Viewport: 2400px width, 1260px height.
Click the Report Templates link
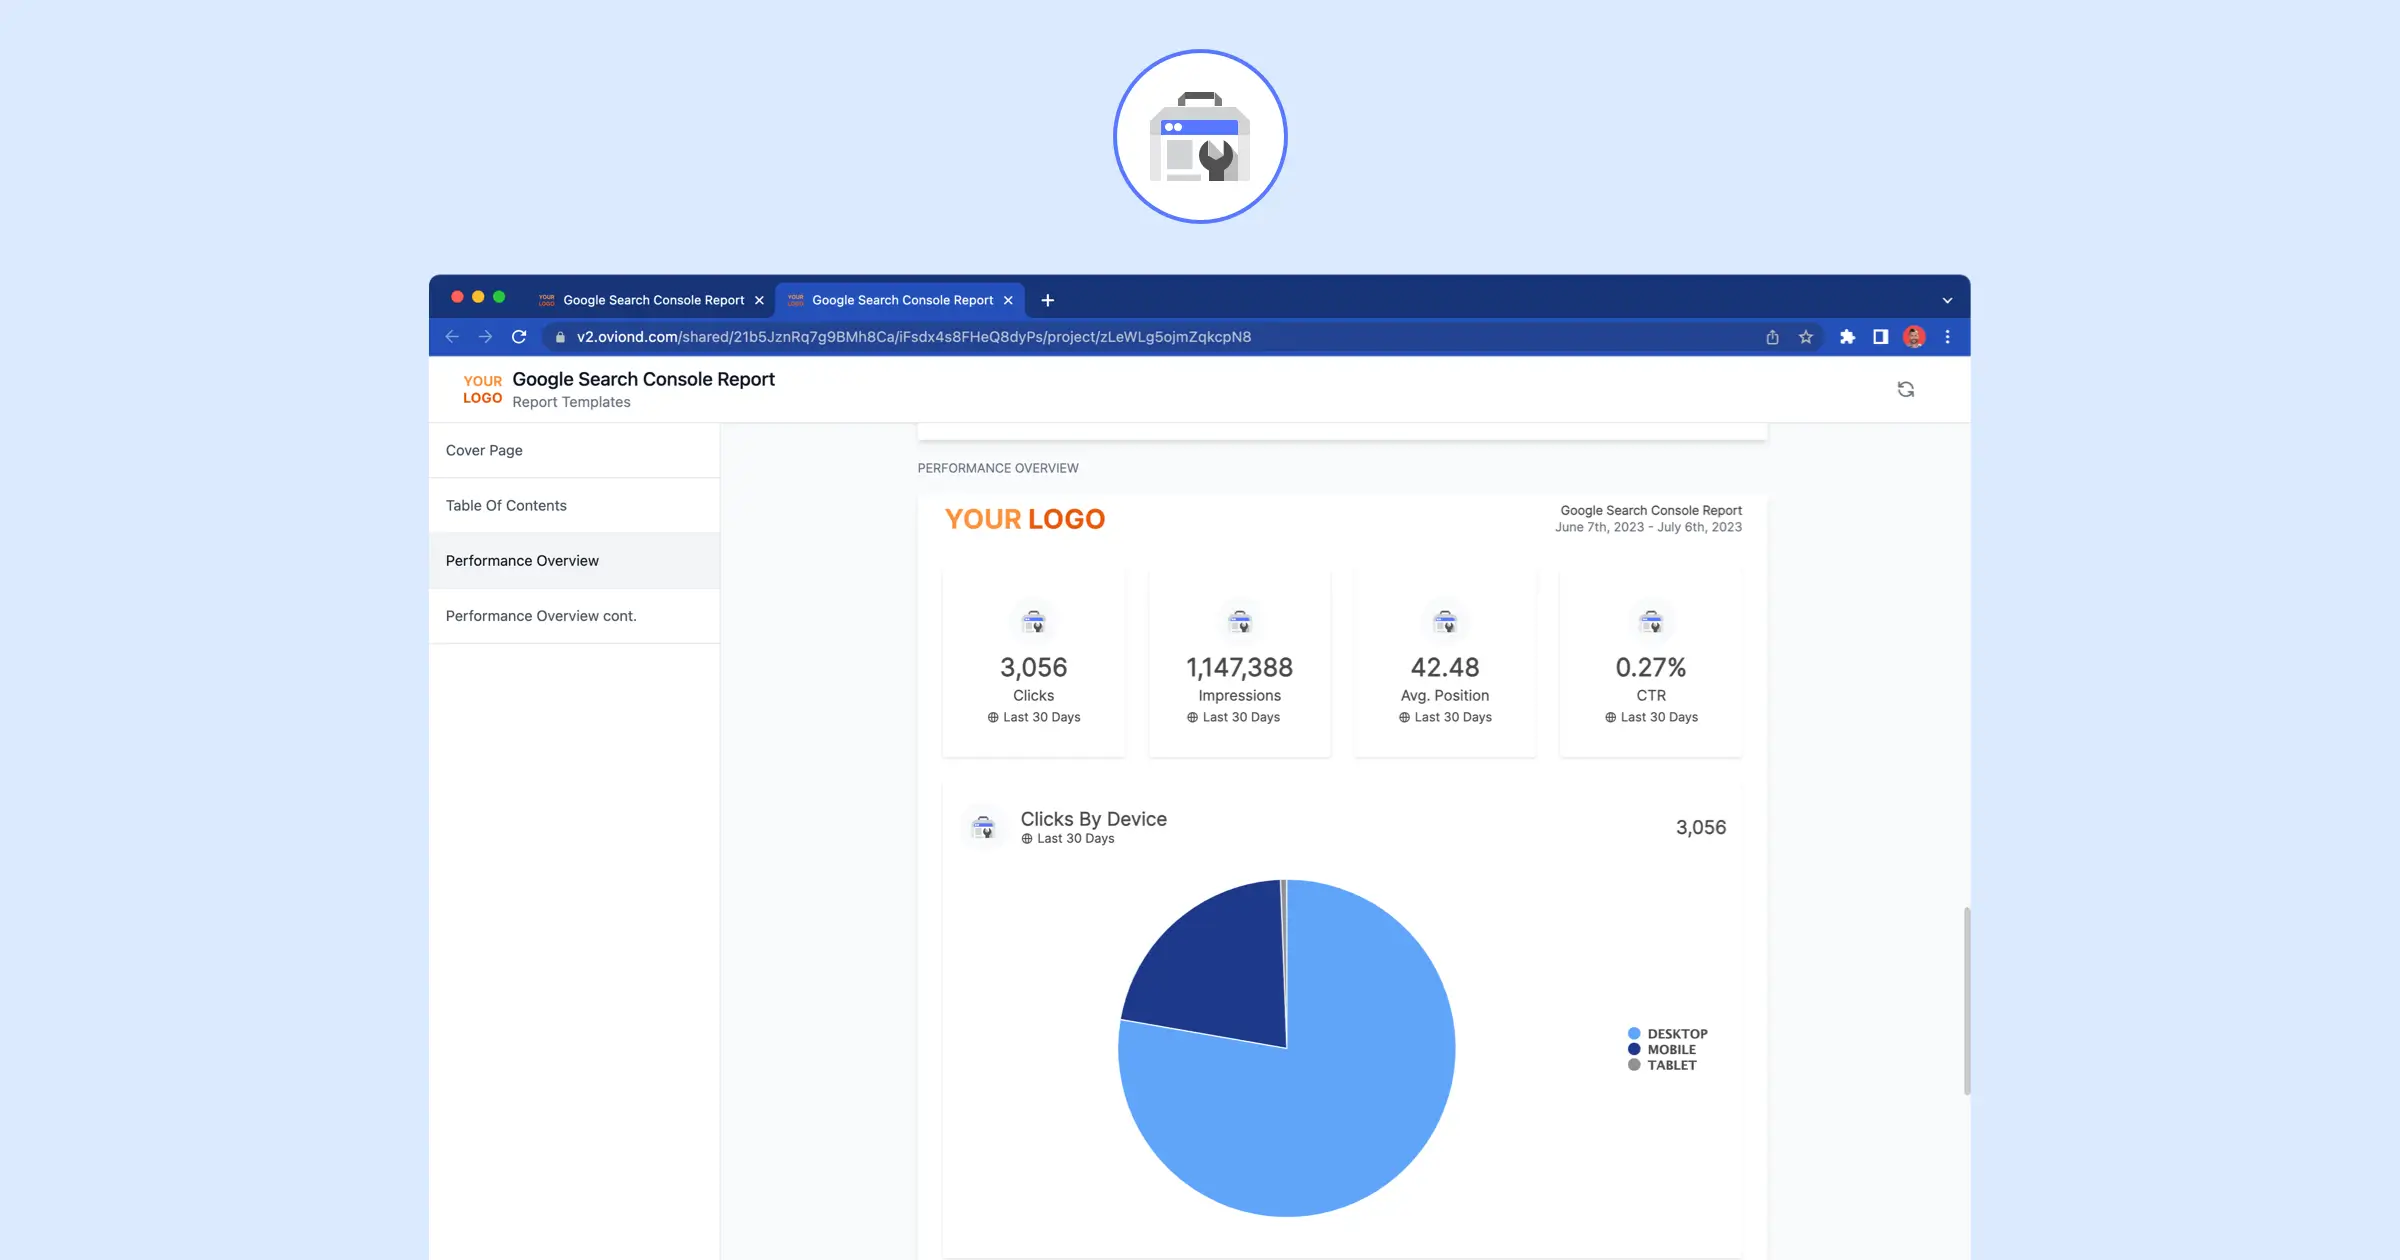coord(571,402)
